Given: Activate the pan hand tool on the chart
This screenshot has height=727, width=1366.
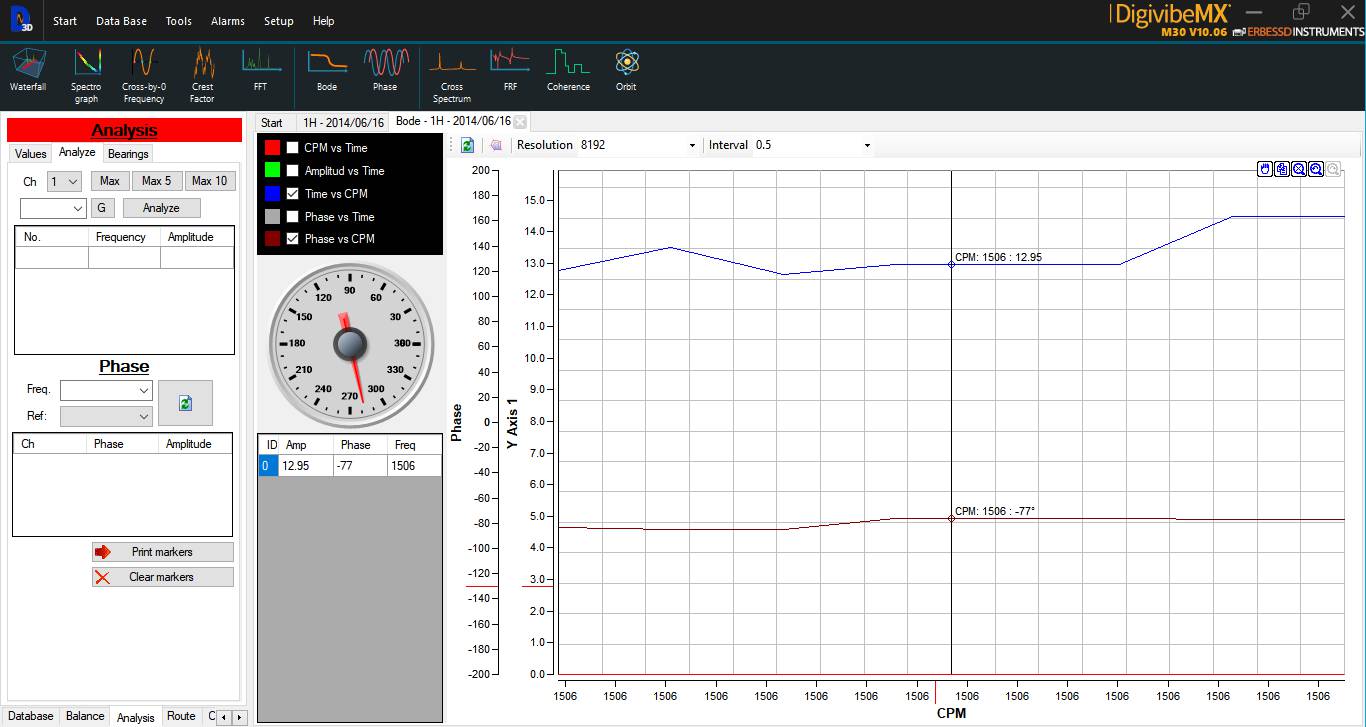Looking at the screenshot, I should (x=1264, y=169).
